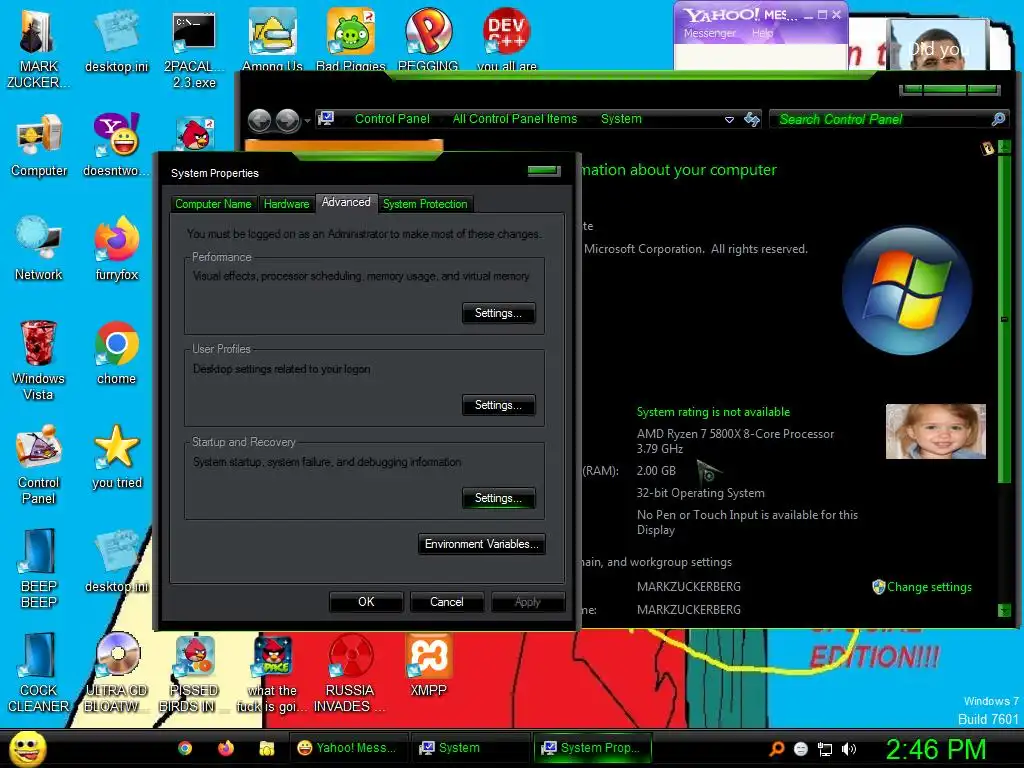The image size is (1024, 768).
Task: Open the Windows Vista recycle bin icon
Action: pyautogui.click(x=39, y=360)
